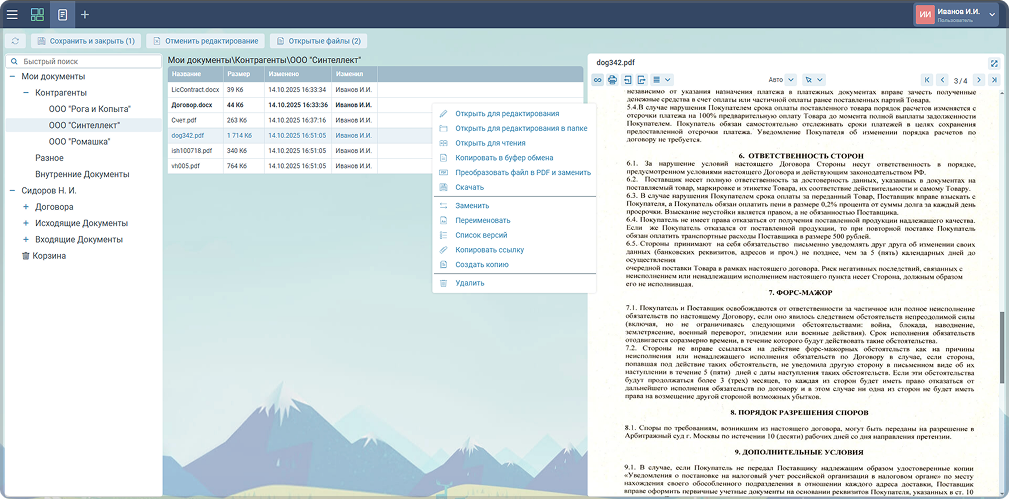The image size is (1009, 499).
Task: Expand the PDF preview to fullscreen
Action: [994, 62]
